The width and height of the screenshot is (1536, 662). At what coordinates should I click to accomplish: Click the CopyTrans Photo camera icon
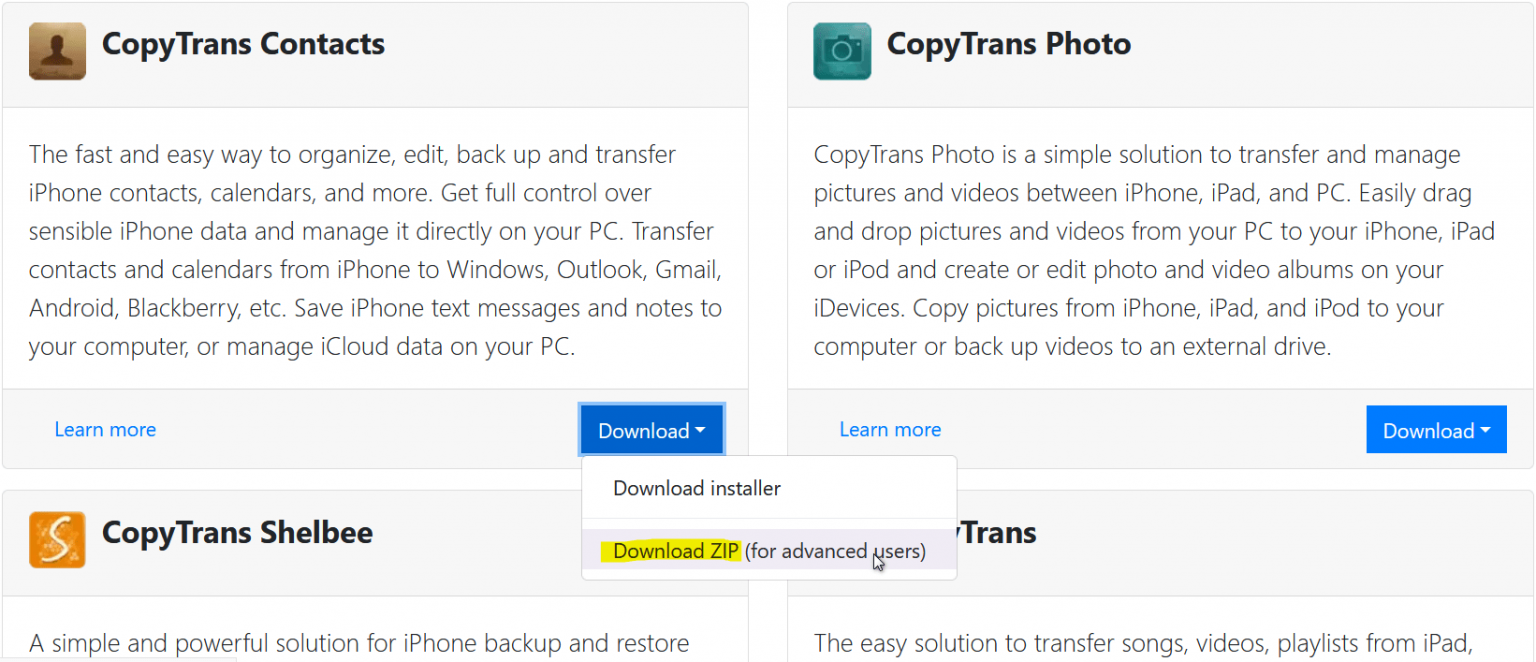(842, 50)
